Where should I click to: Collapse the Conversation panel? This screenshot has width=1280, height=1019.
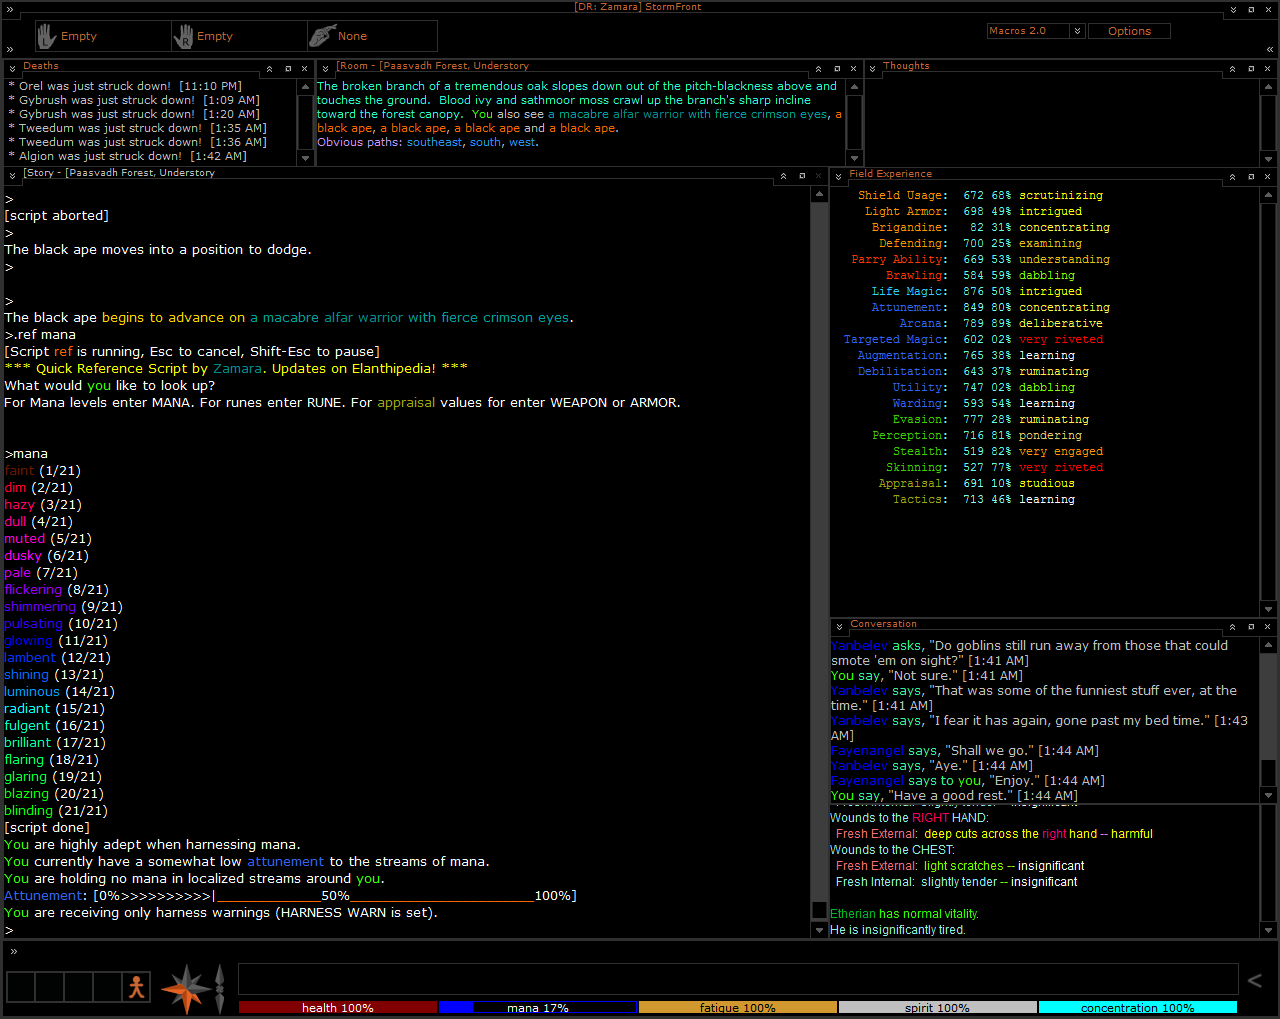pos(1232,627)
